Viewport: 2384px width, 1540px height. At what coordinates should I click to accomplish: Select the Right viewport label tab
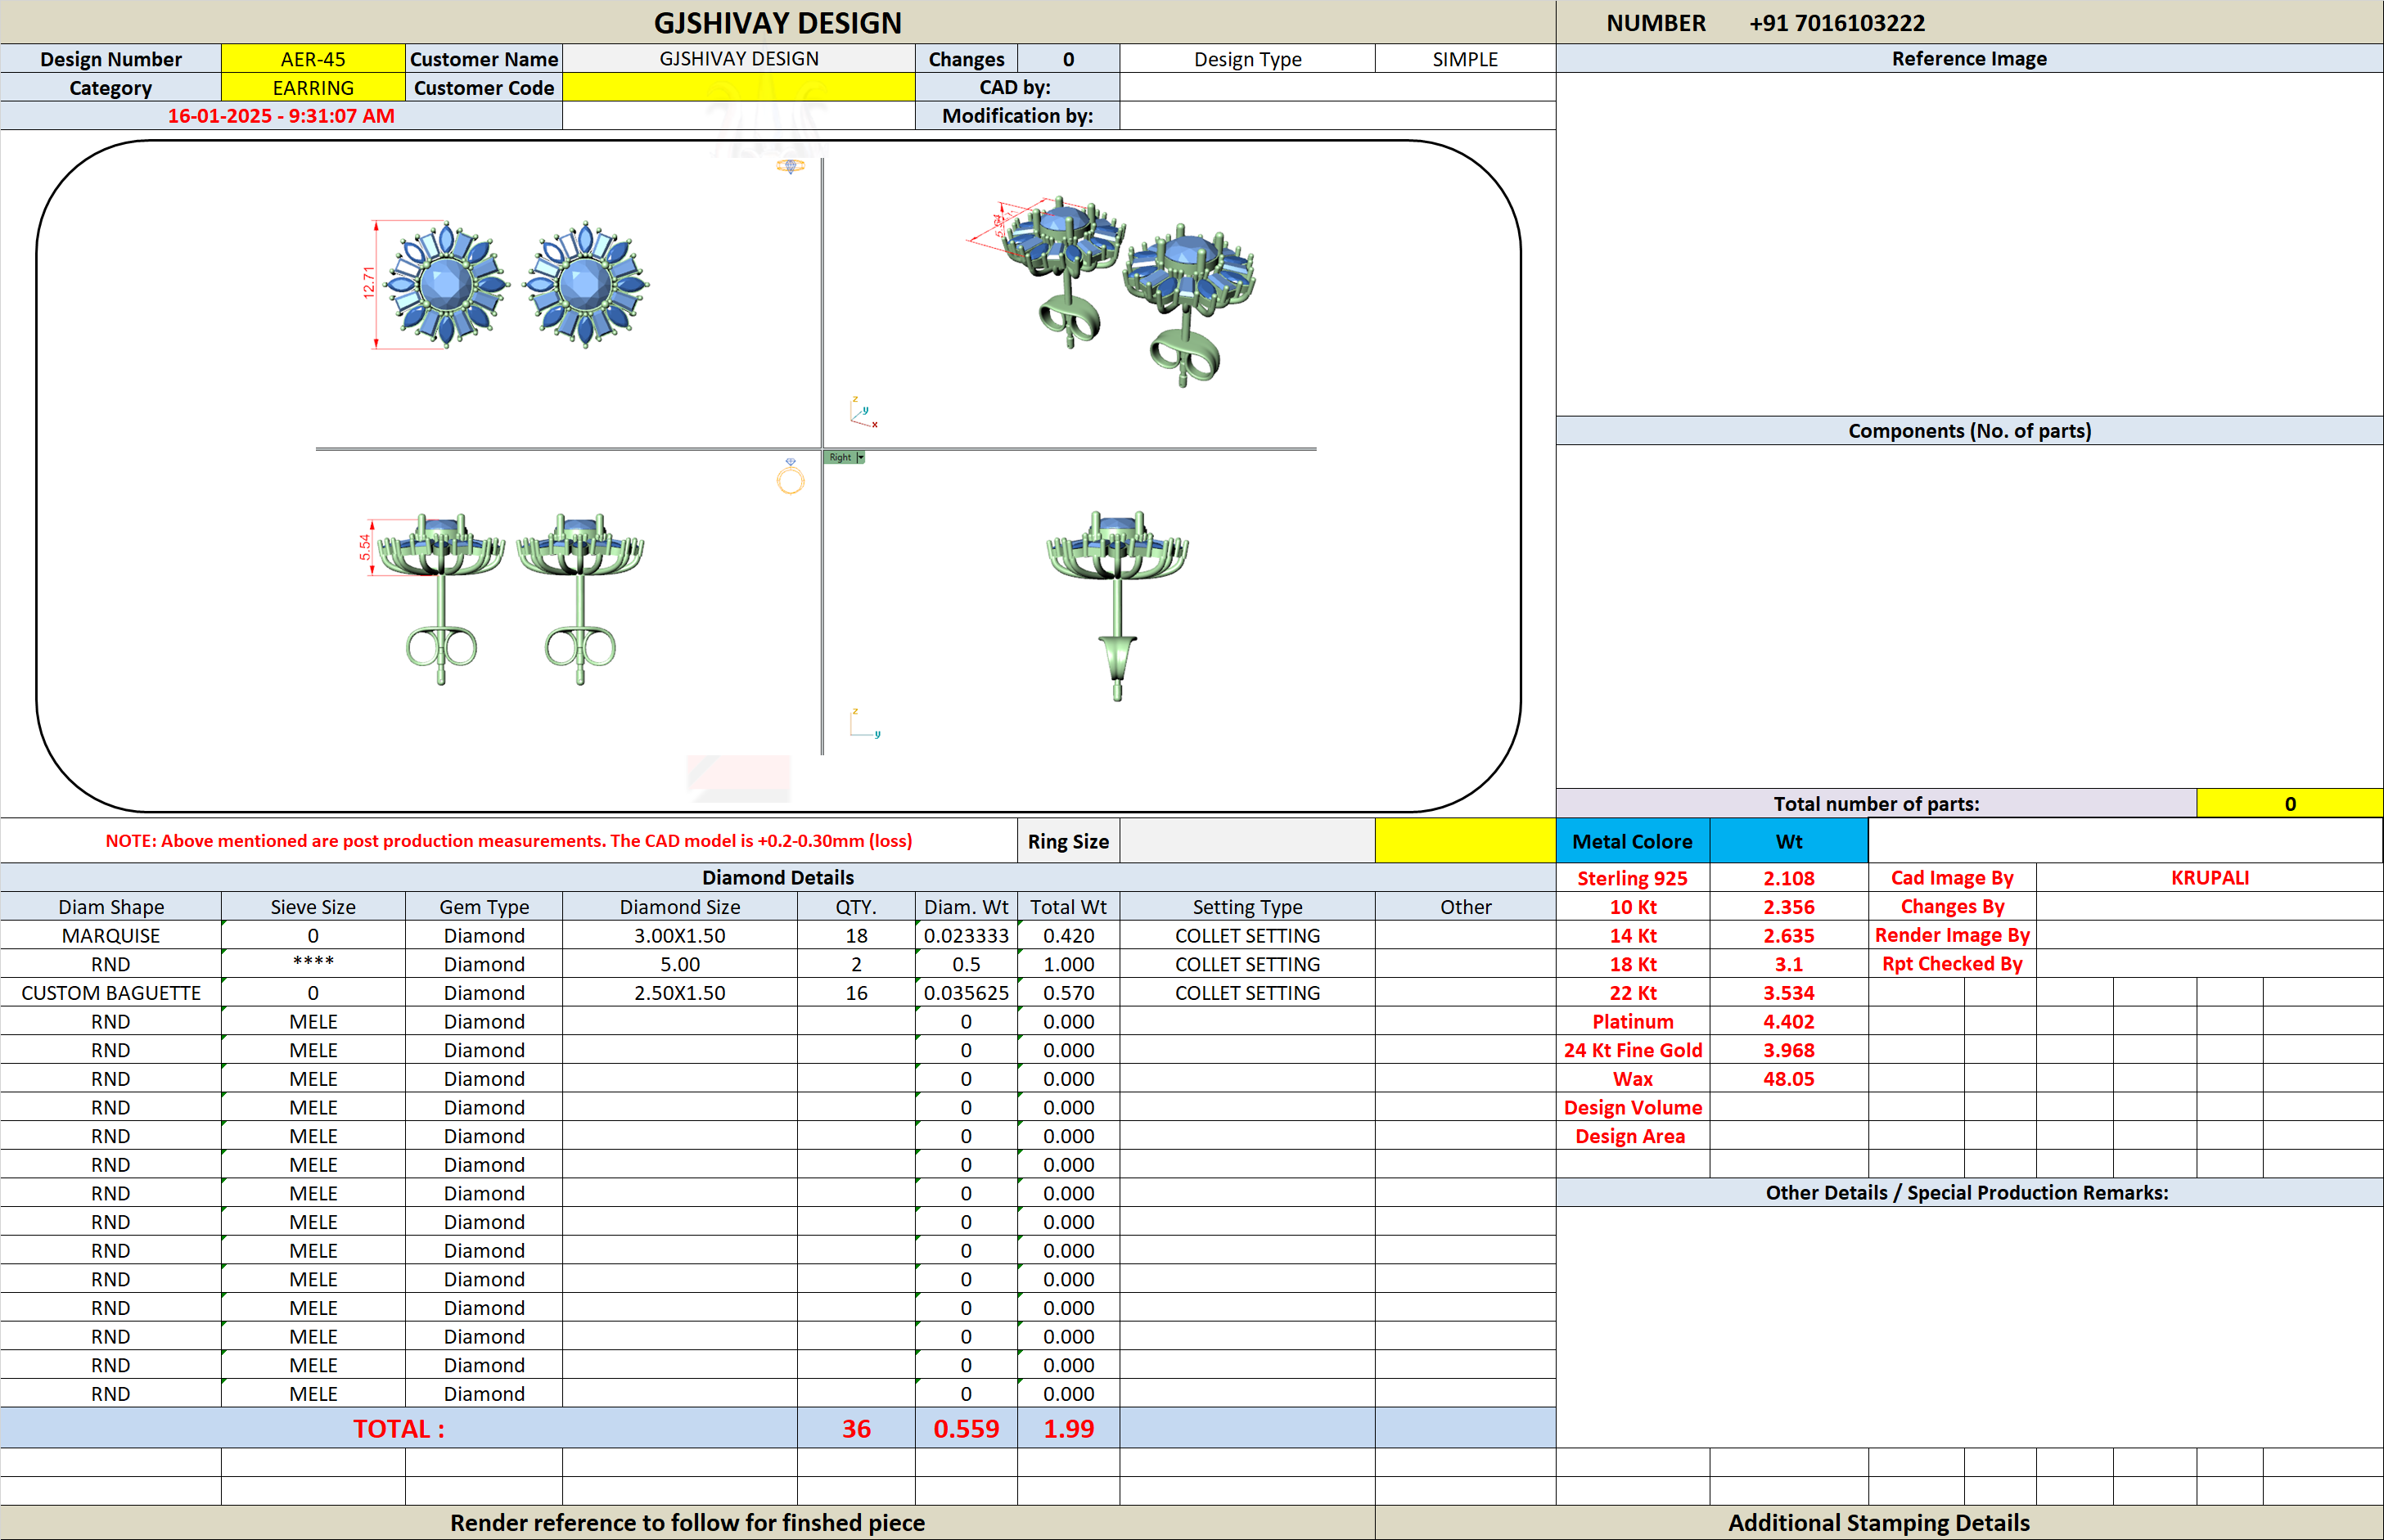point(840,457)
